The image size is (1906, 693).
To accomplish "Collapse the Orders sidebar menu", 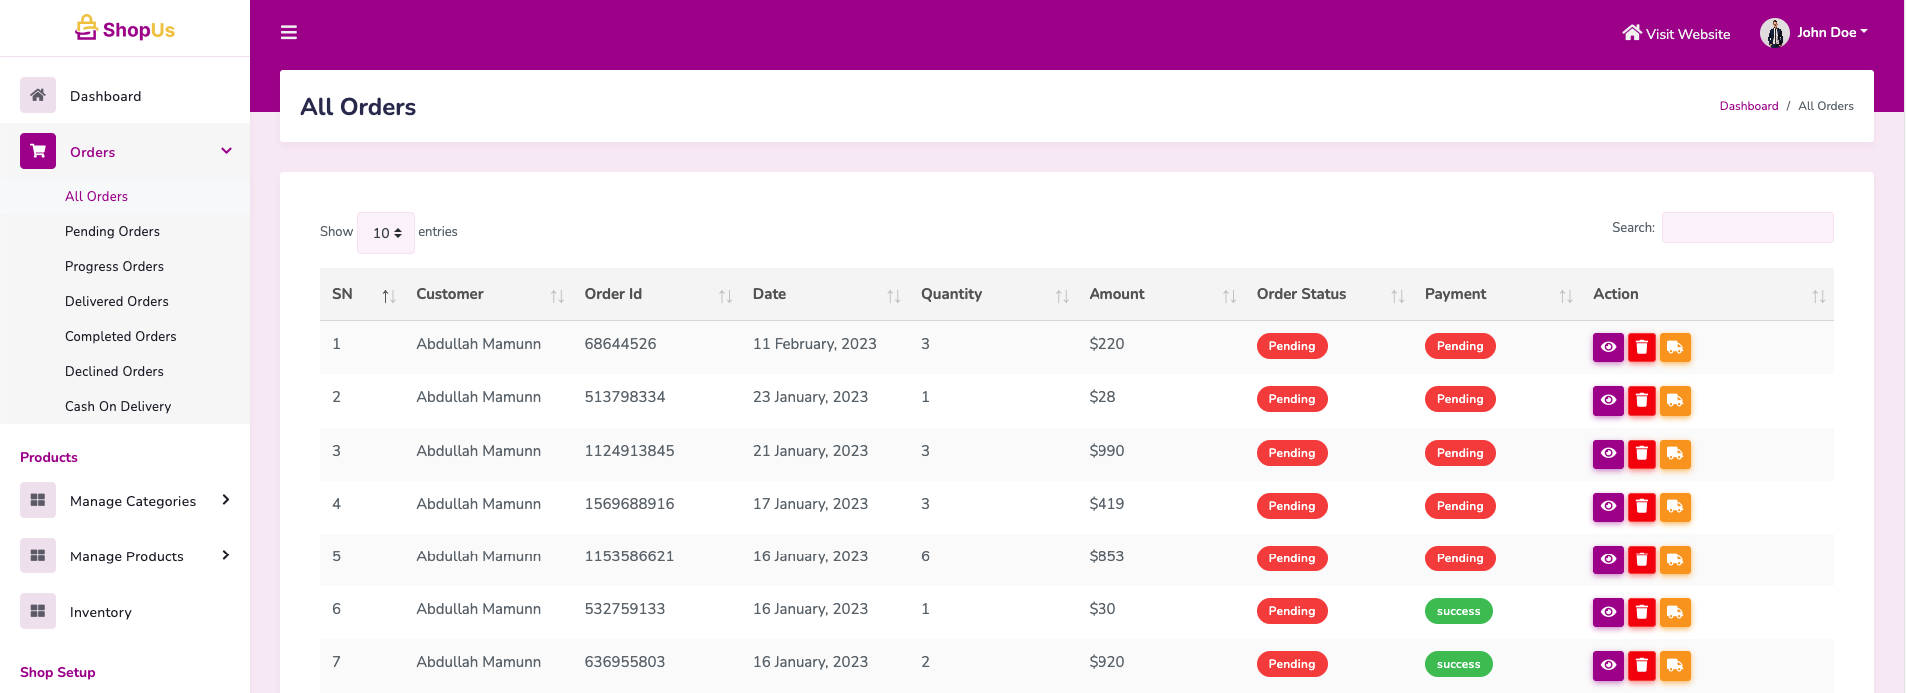I will pyautogui.click(x=226, y=151).
